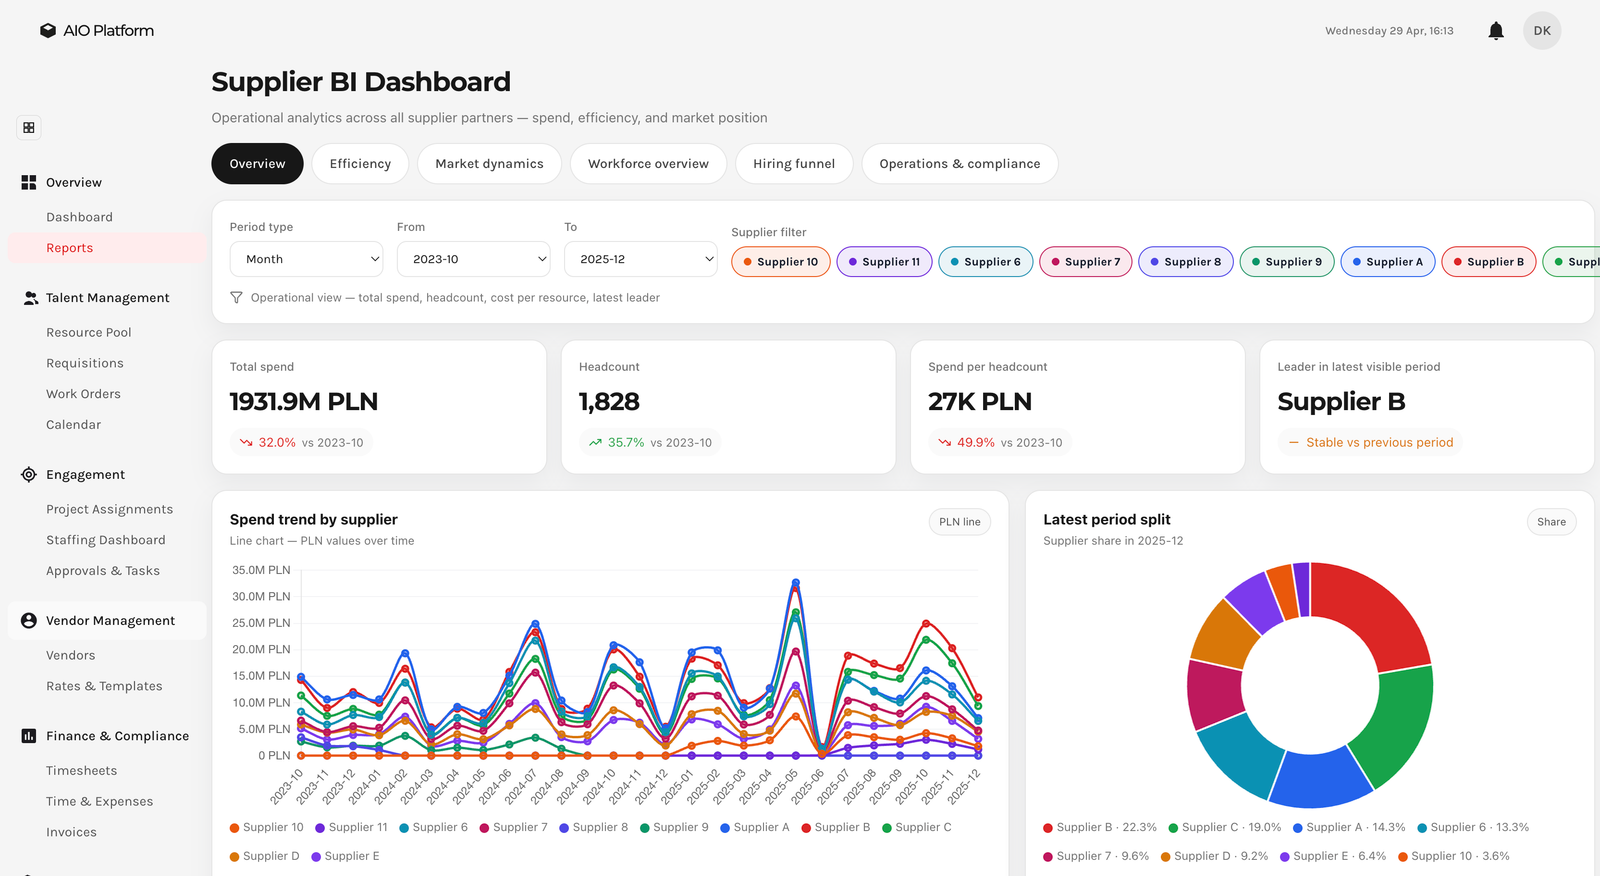Image resolution: width=1600 pixels, height=876 pixels.
Task: Click the PLN line button
Action: coord(960,522)
